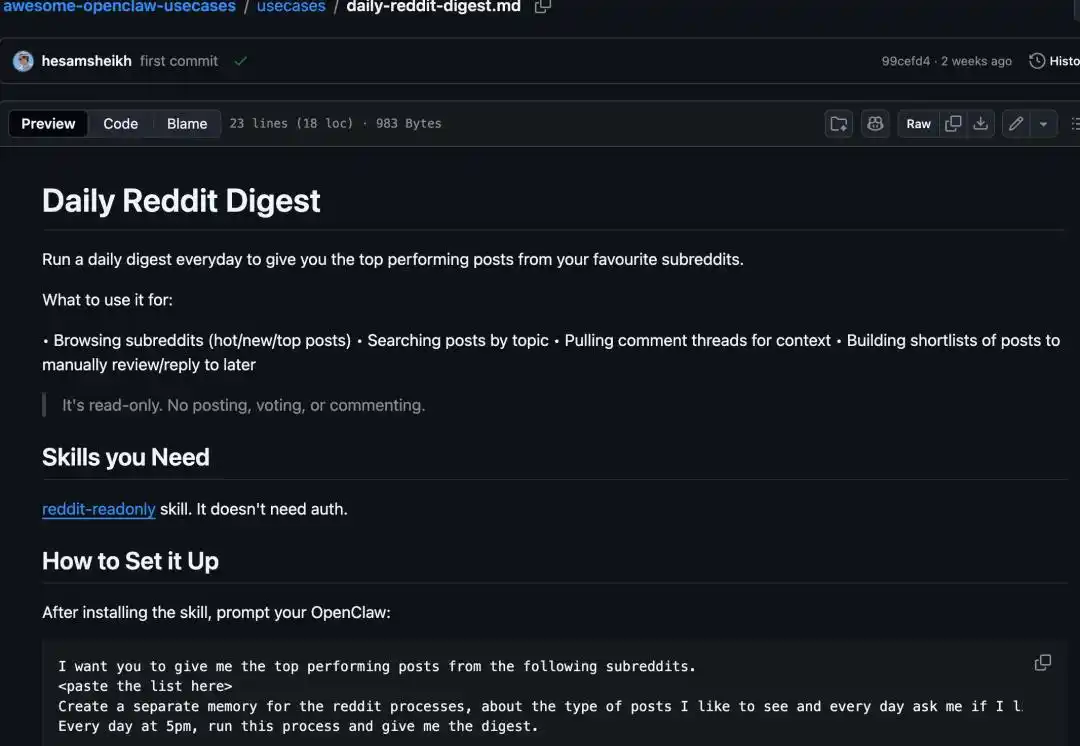Viewport: 1080px width, 746px height.
Task: Click the green commit status checkmark
Action: tap(240, 61)
